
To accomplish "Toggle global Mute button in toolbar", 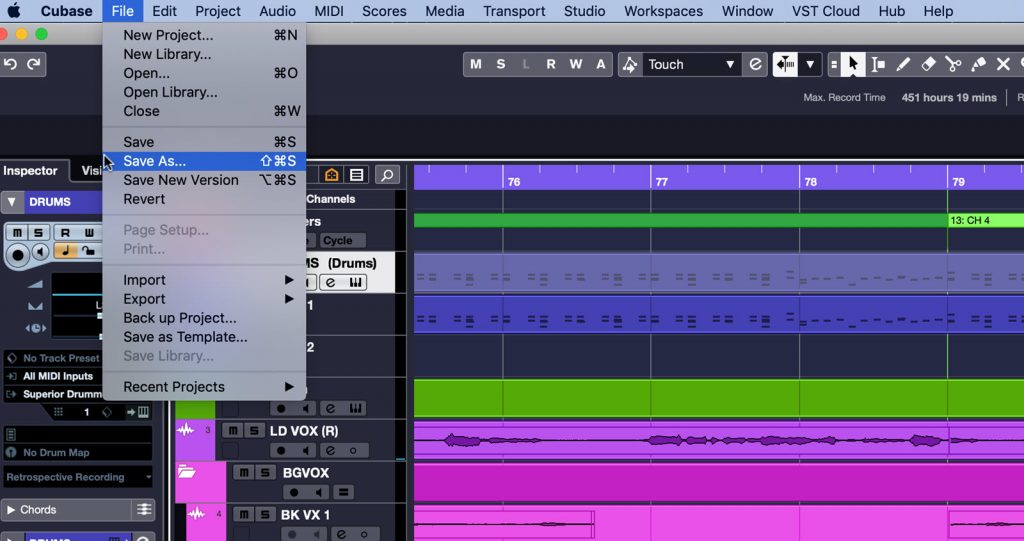I will click(476, 64).
